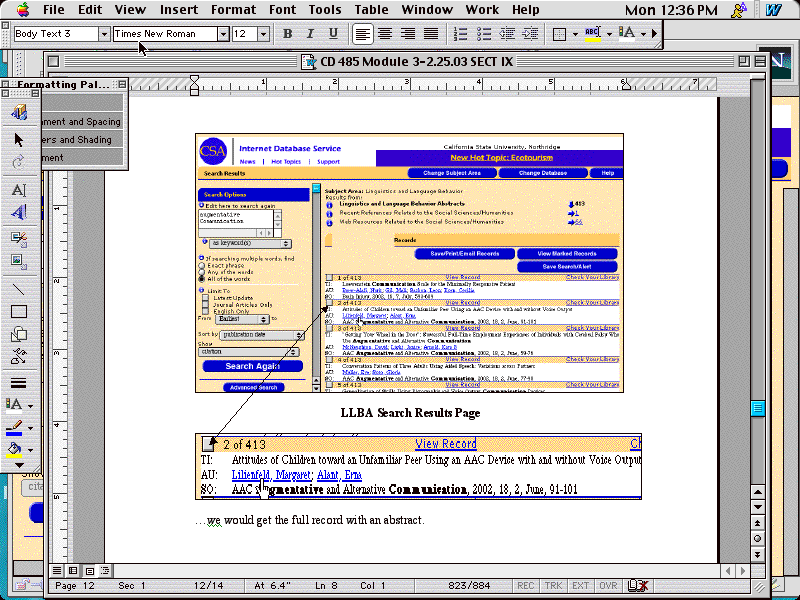
Task: Toggle the REC indicator in status bar
Action: coord(526,586)
